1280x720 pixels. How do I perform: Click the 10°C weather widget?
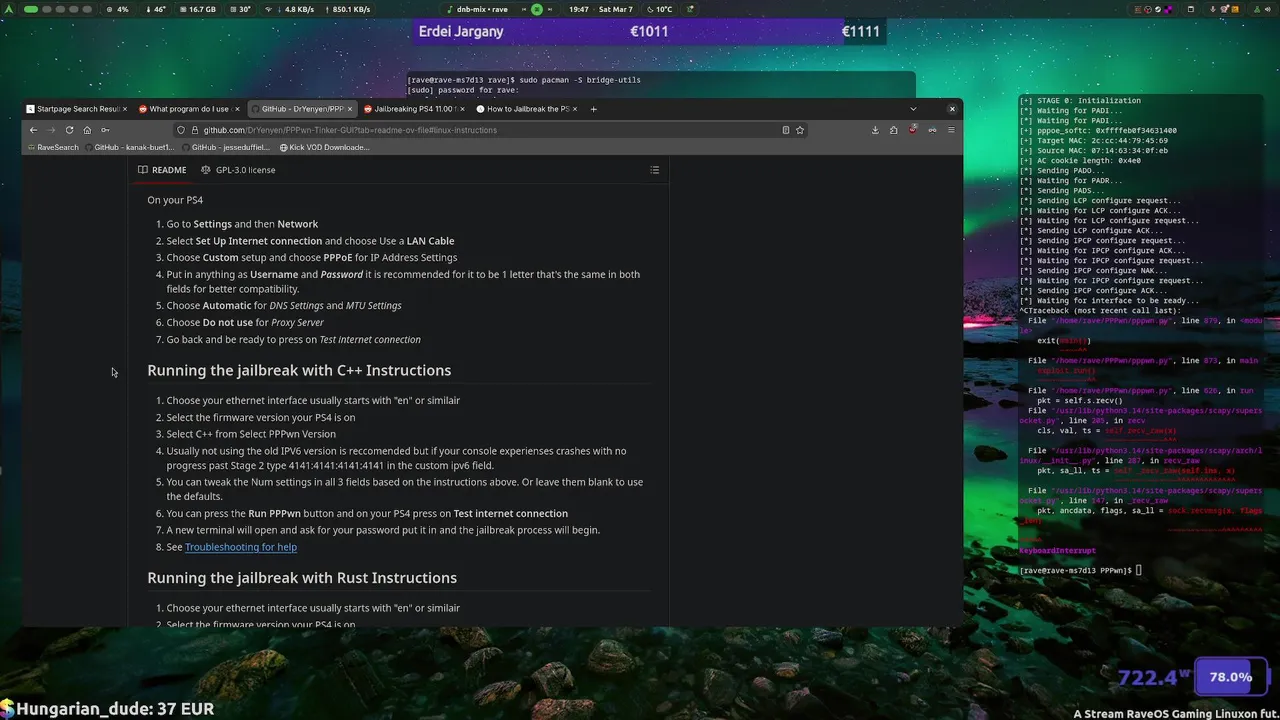tap(659, 9)
